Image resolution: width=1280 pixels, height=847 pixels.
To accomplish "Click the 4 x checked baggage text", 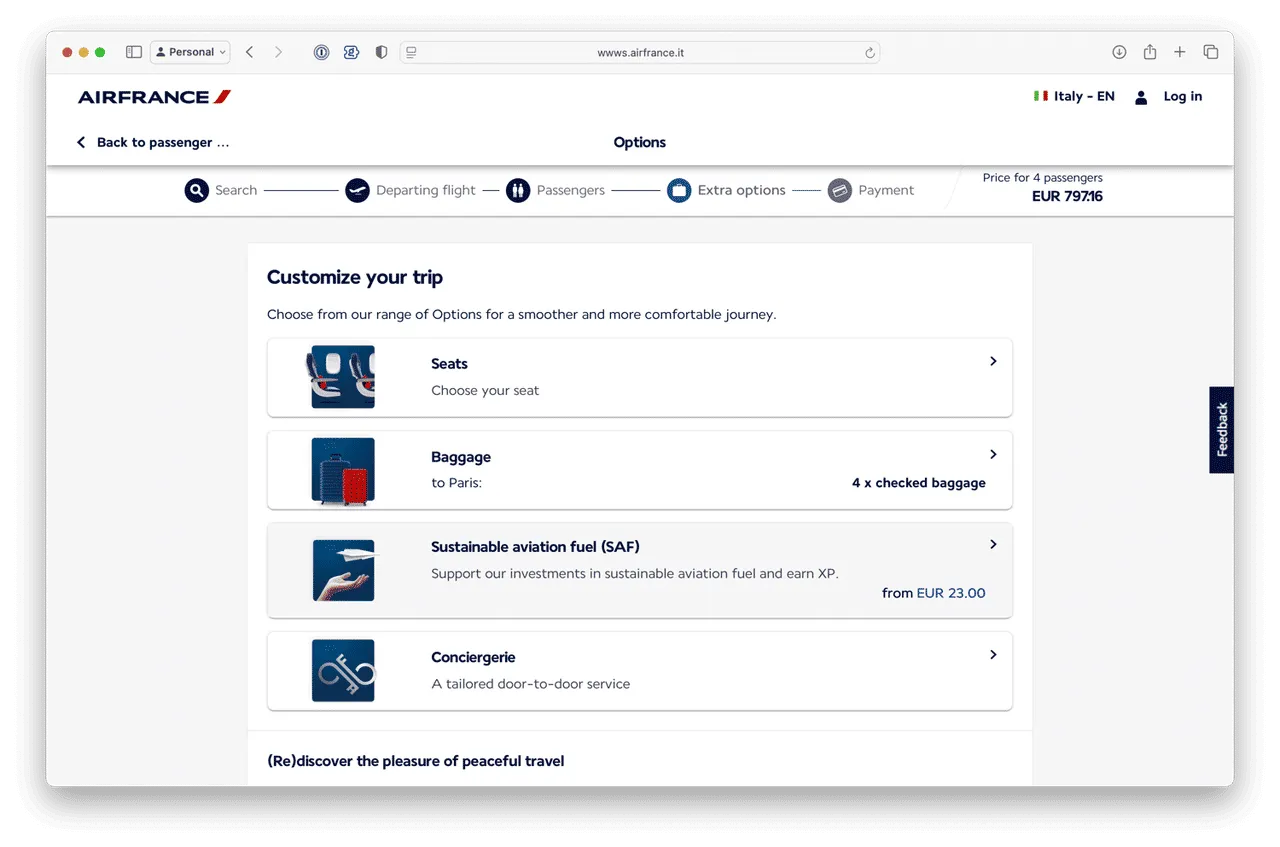I will click(x=919, y=483).
